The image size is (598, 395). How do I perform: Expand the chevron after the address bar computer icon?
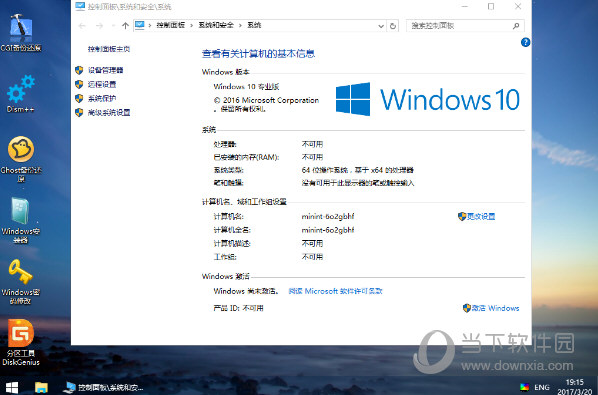[x=150, y=26]
